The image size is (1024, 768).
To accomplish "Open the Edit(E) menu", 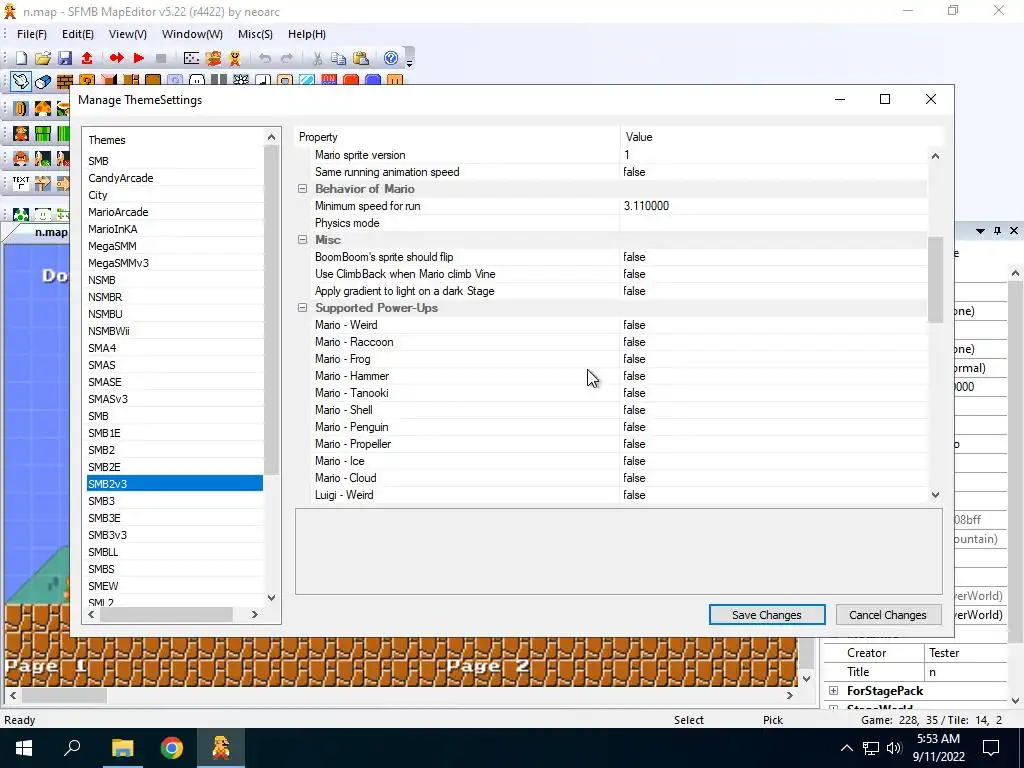I will [x=78, y=34].
